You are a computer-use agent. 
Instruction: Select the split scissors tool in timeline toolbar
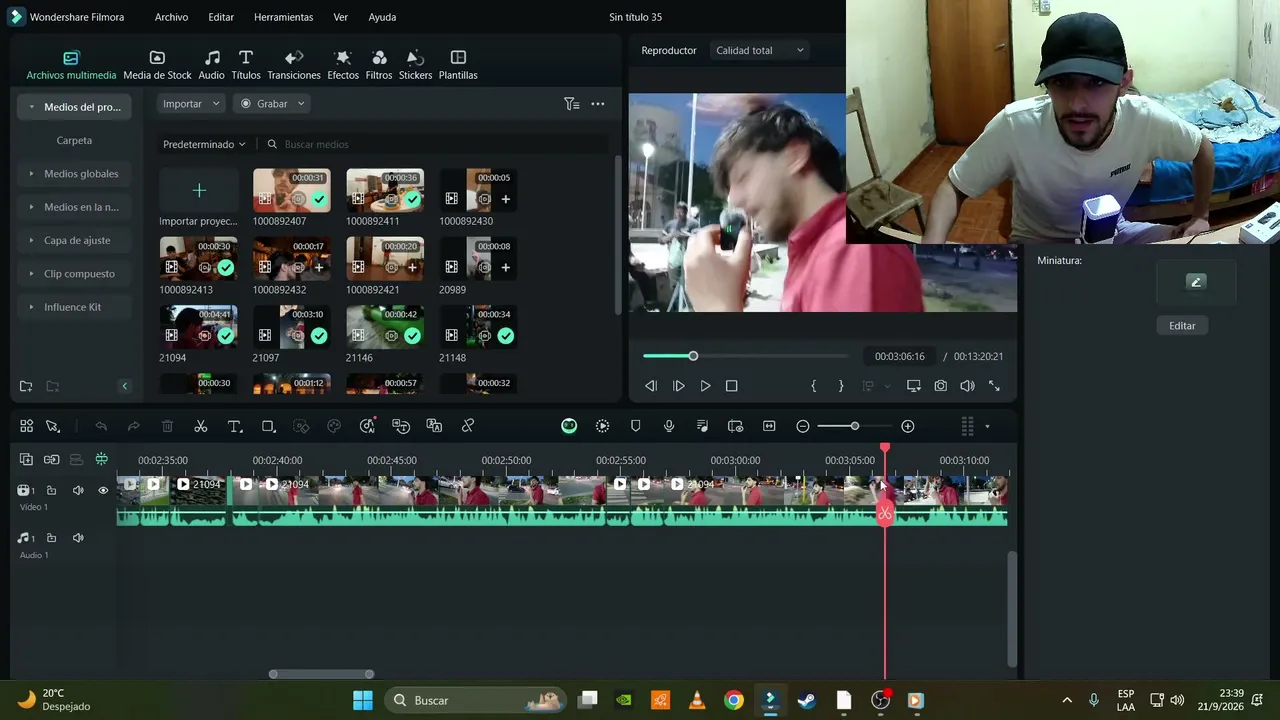point(201,426)
